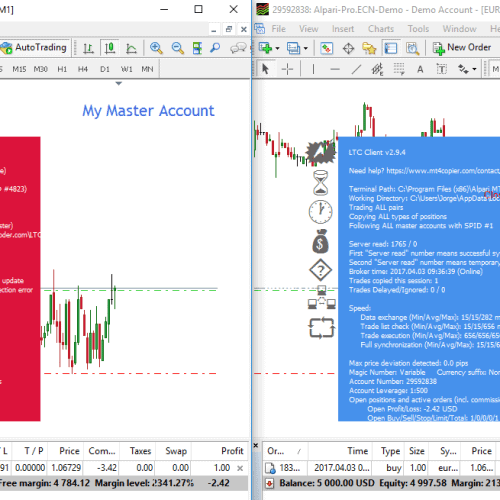Expand the new chart dropdown arrow
Image resolution: width=500 pixels, height=500 pixels.
coord(277,48)
